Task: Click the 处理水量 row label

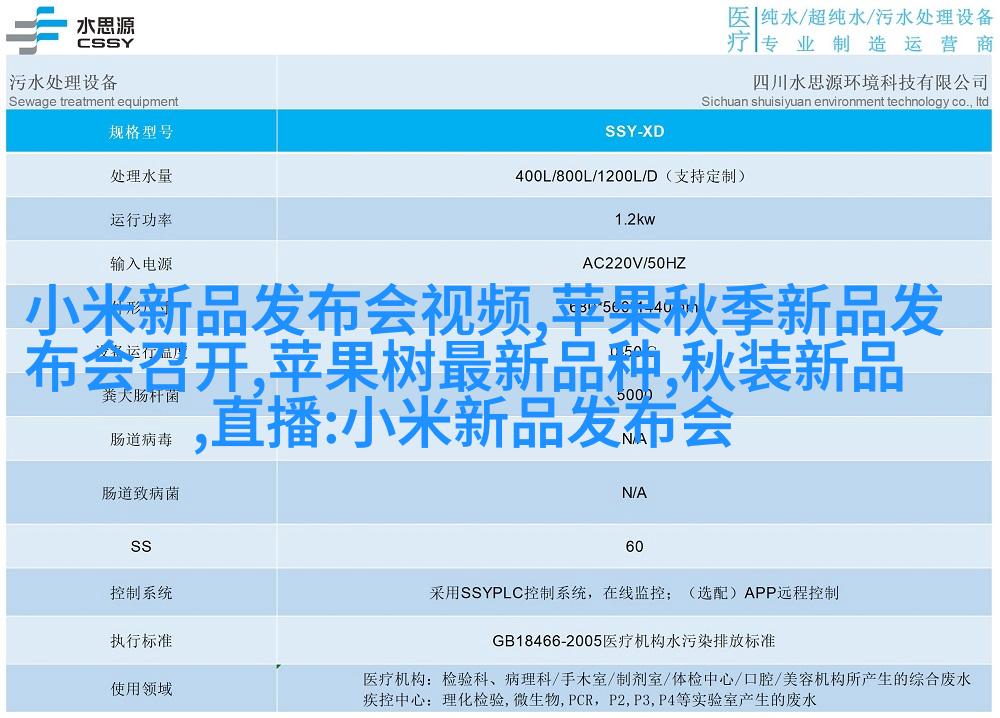Action: (141, 176)
